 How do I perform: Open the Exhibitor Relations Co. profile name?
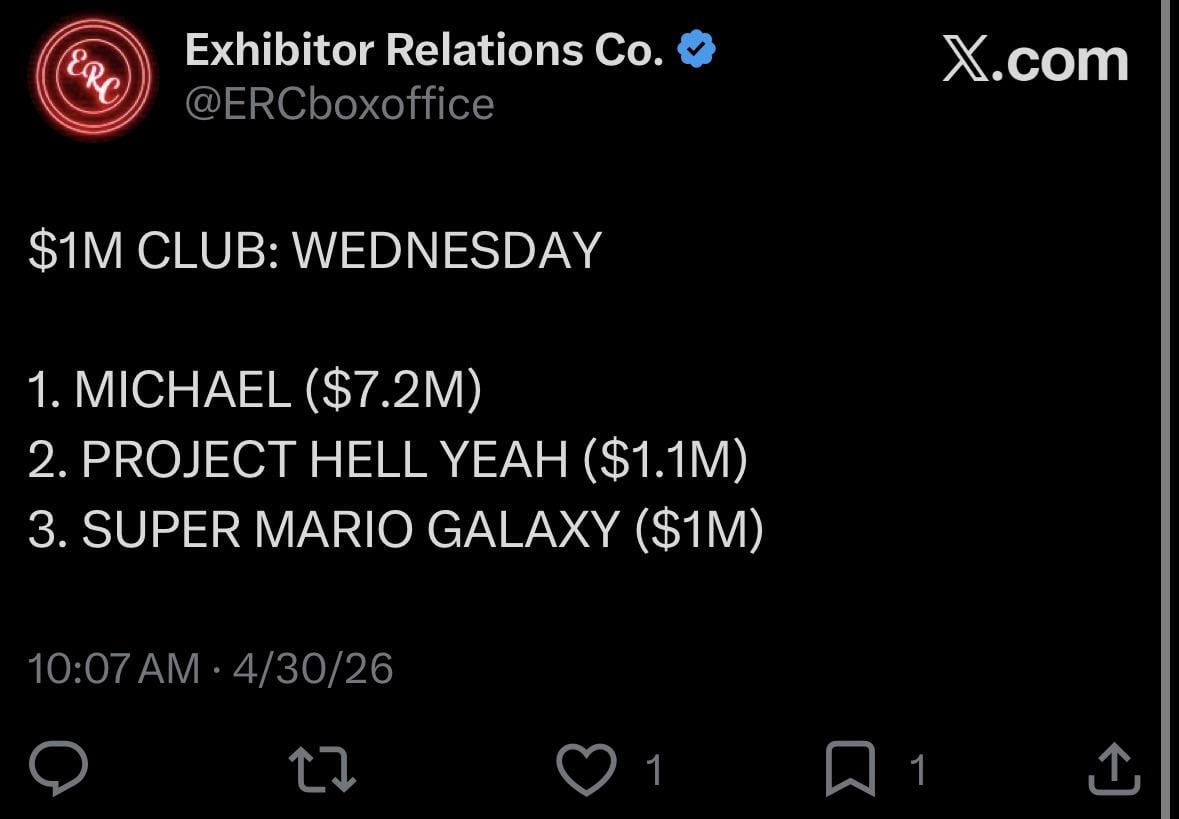tap(424, 50)
